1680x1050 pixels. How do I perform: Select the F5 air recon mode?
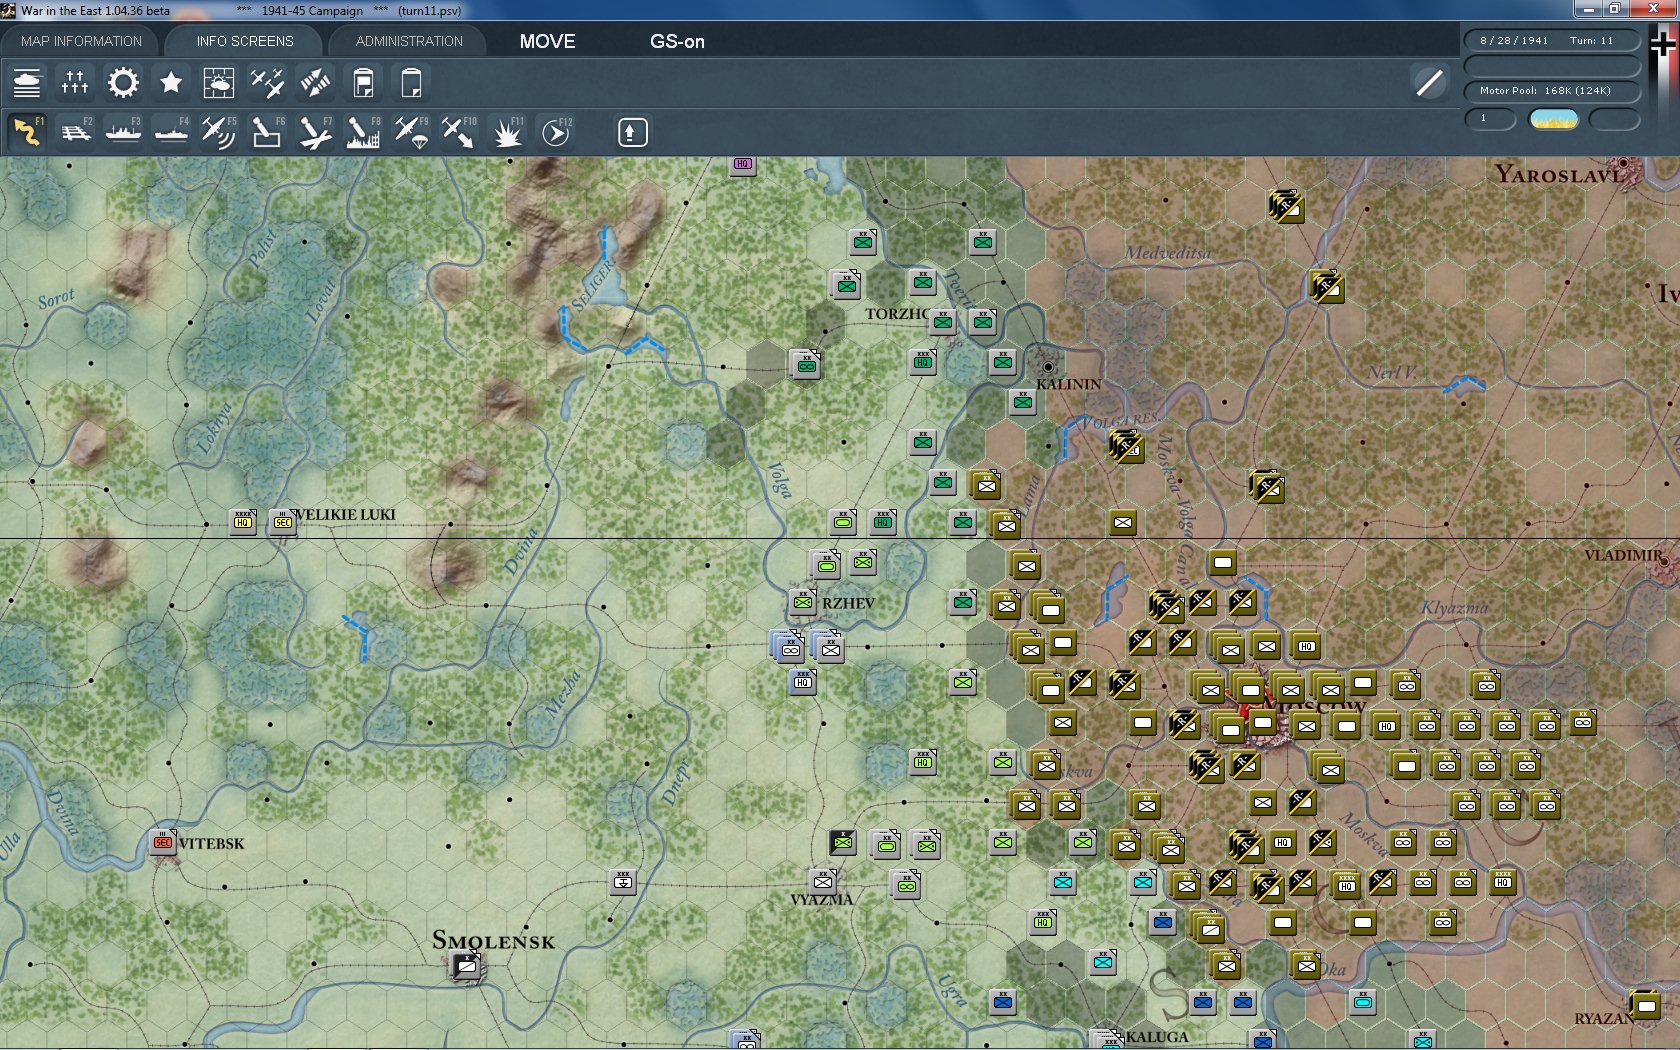click(219, 132)
